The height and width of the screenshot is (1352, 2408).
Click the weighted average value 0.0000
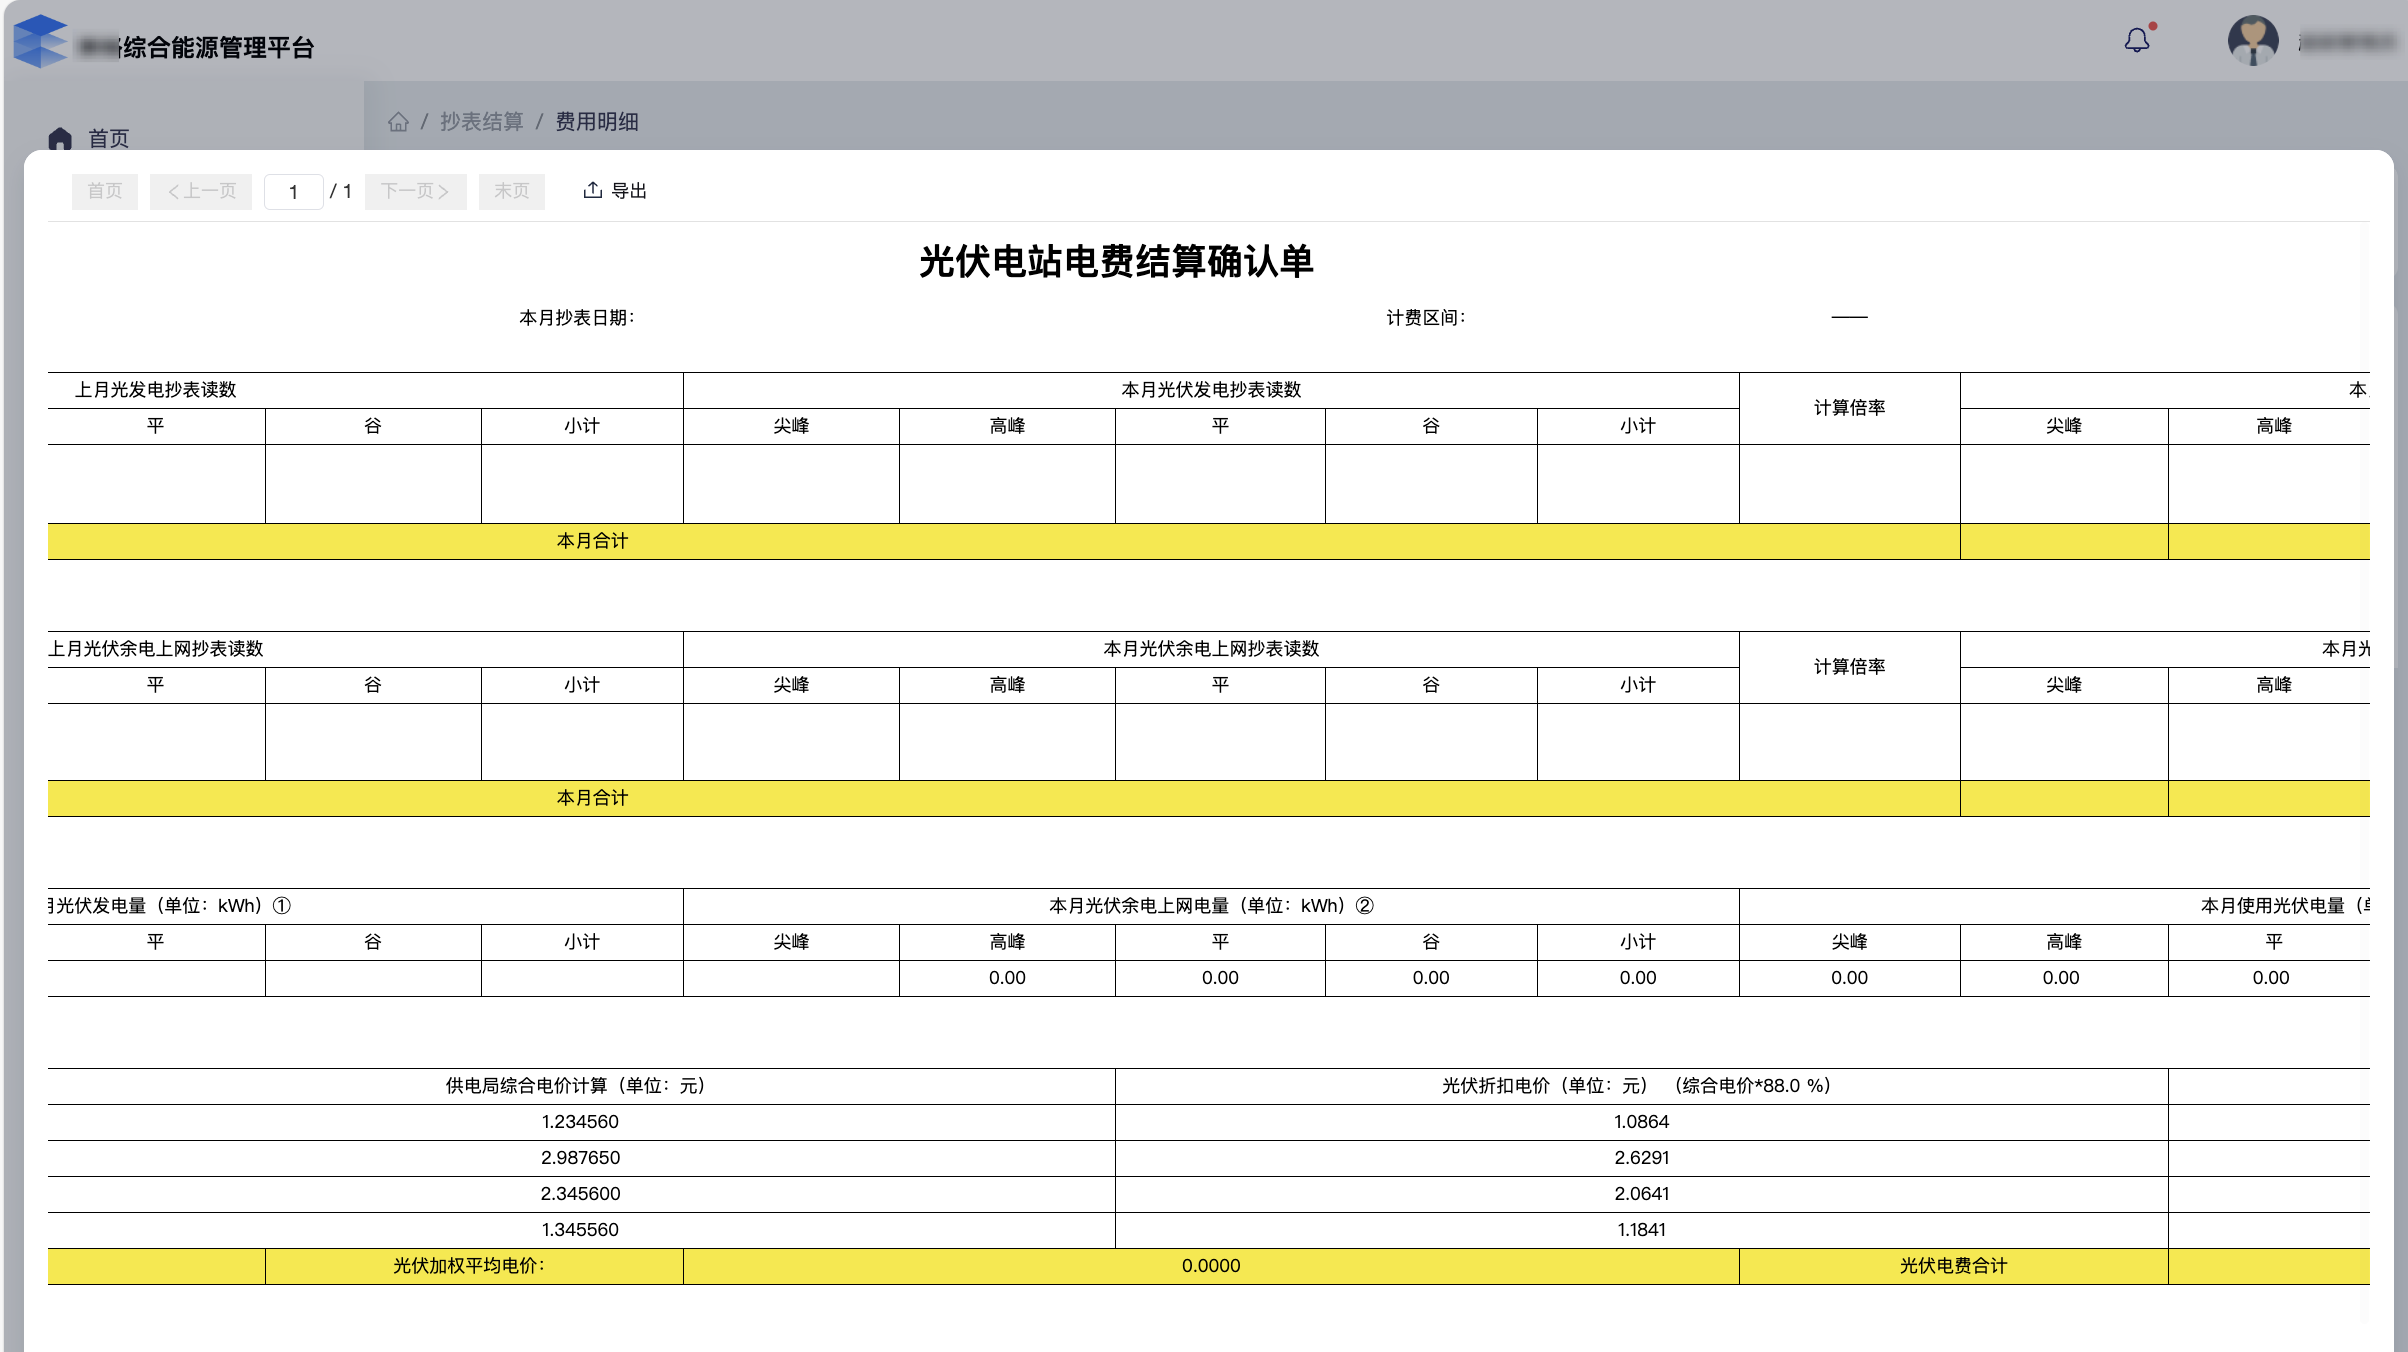(x=1211, y=1266)
